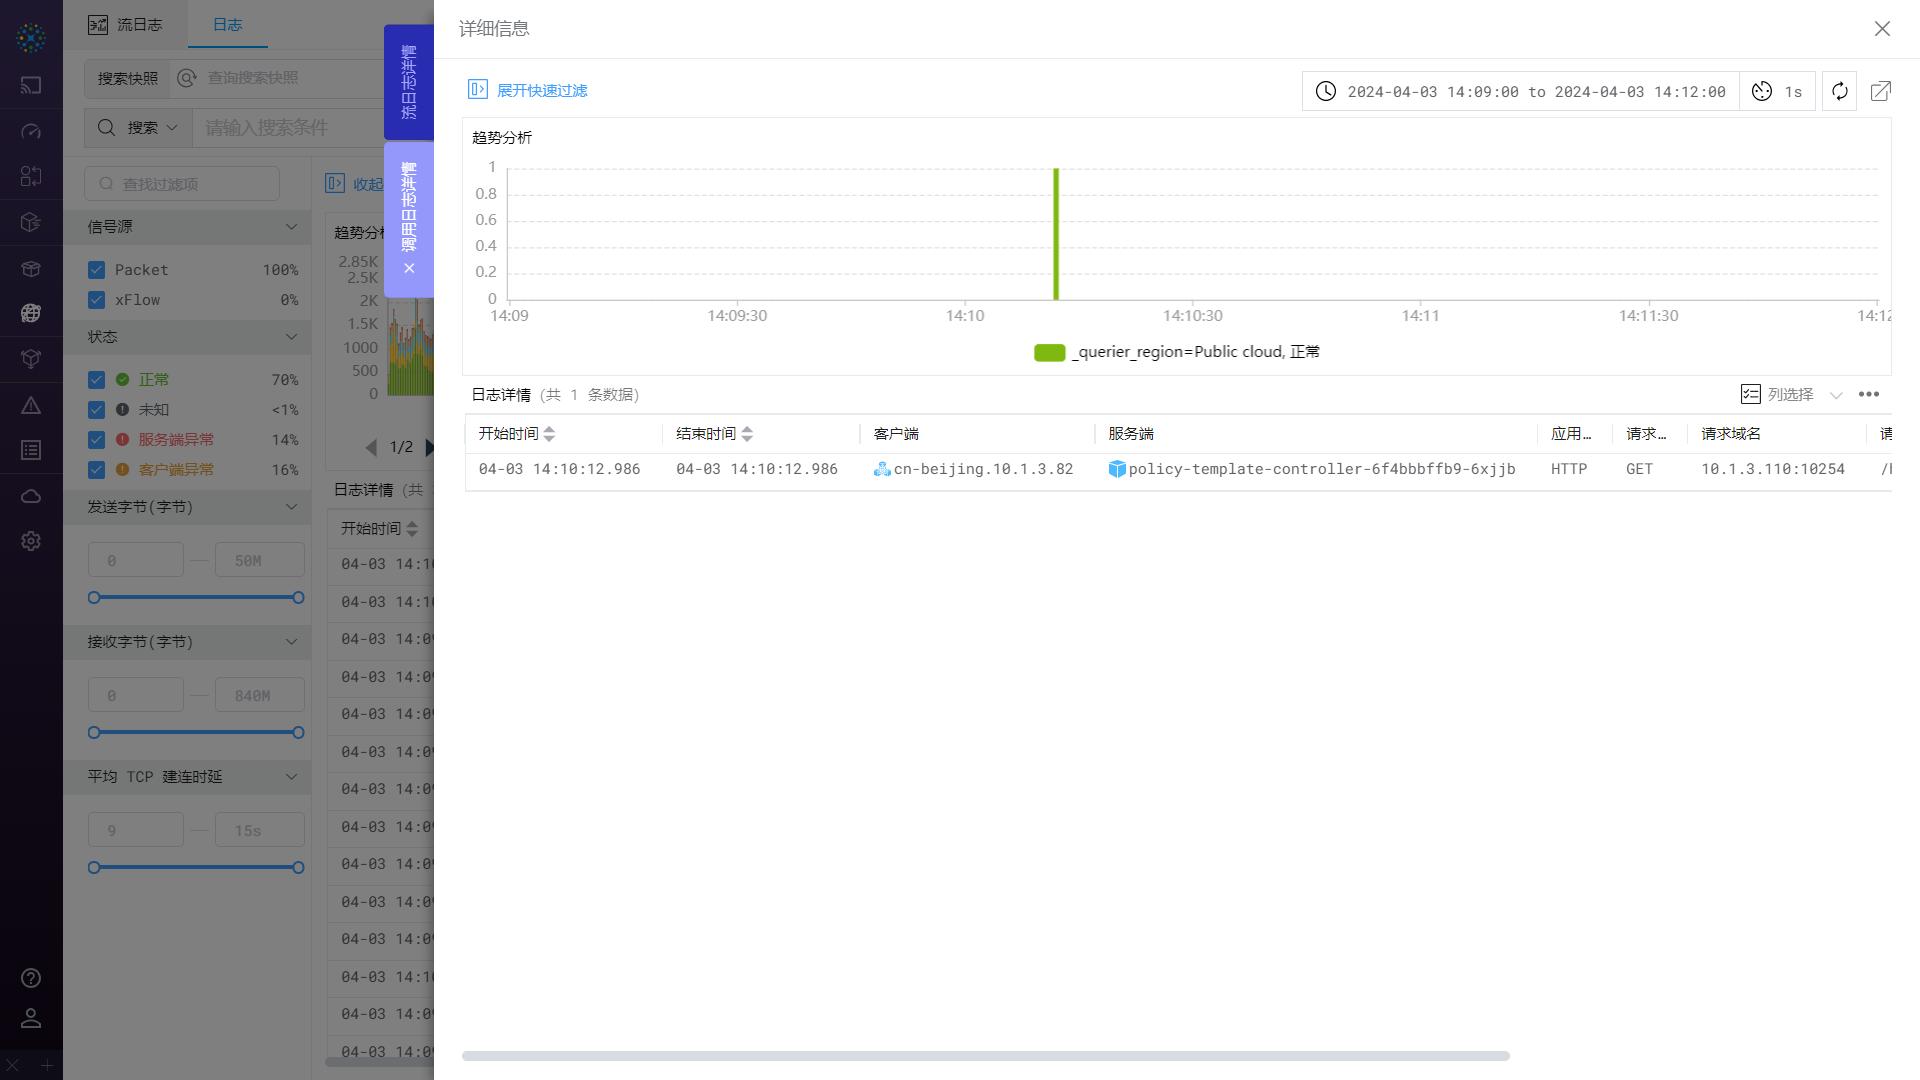Open the 列选择 column selection dropdown
Screen dimensions: 1920x1080
click(1790, 394)
